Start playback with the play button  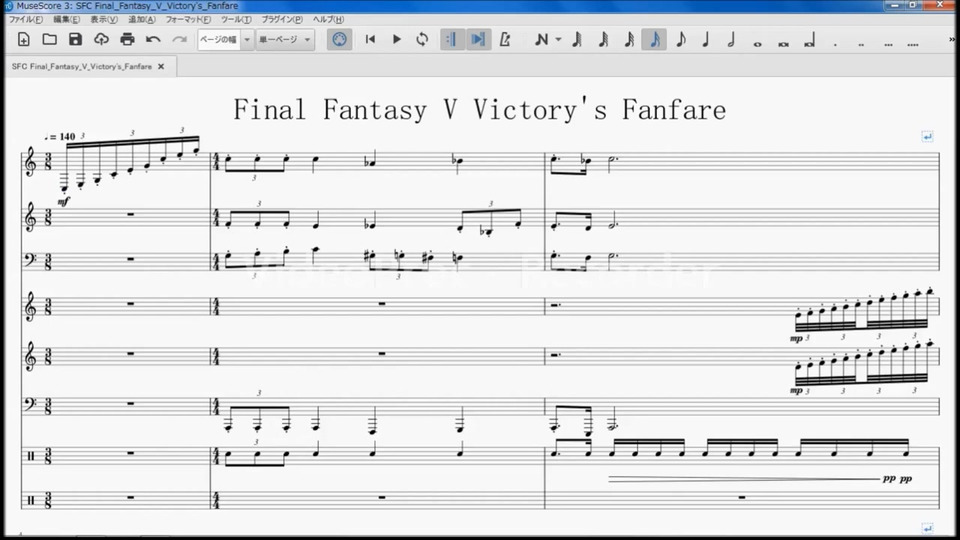click(x=397, y=40)
